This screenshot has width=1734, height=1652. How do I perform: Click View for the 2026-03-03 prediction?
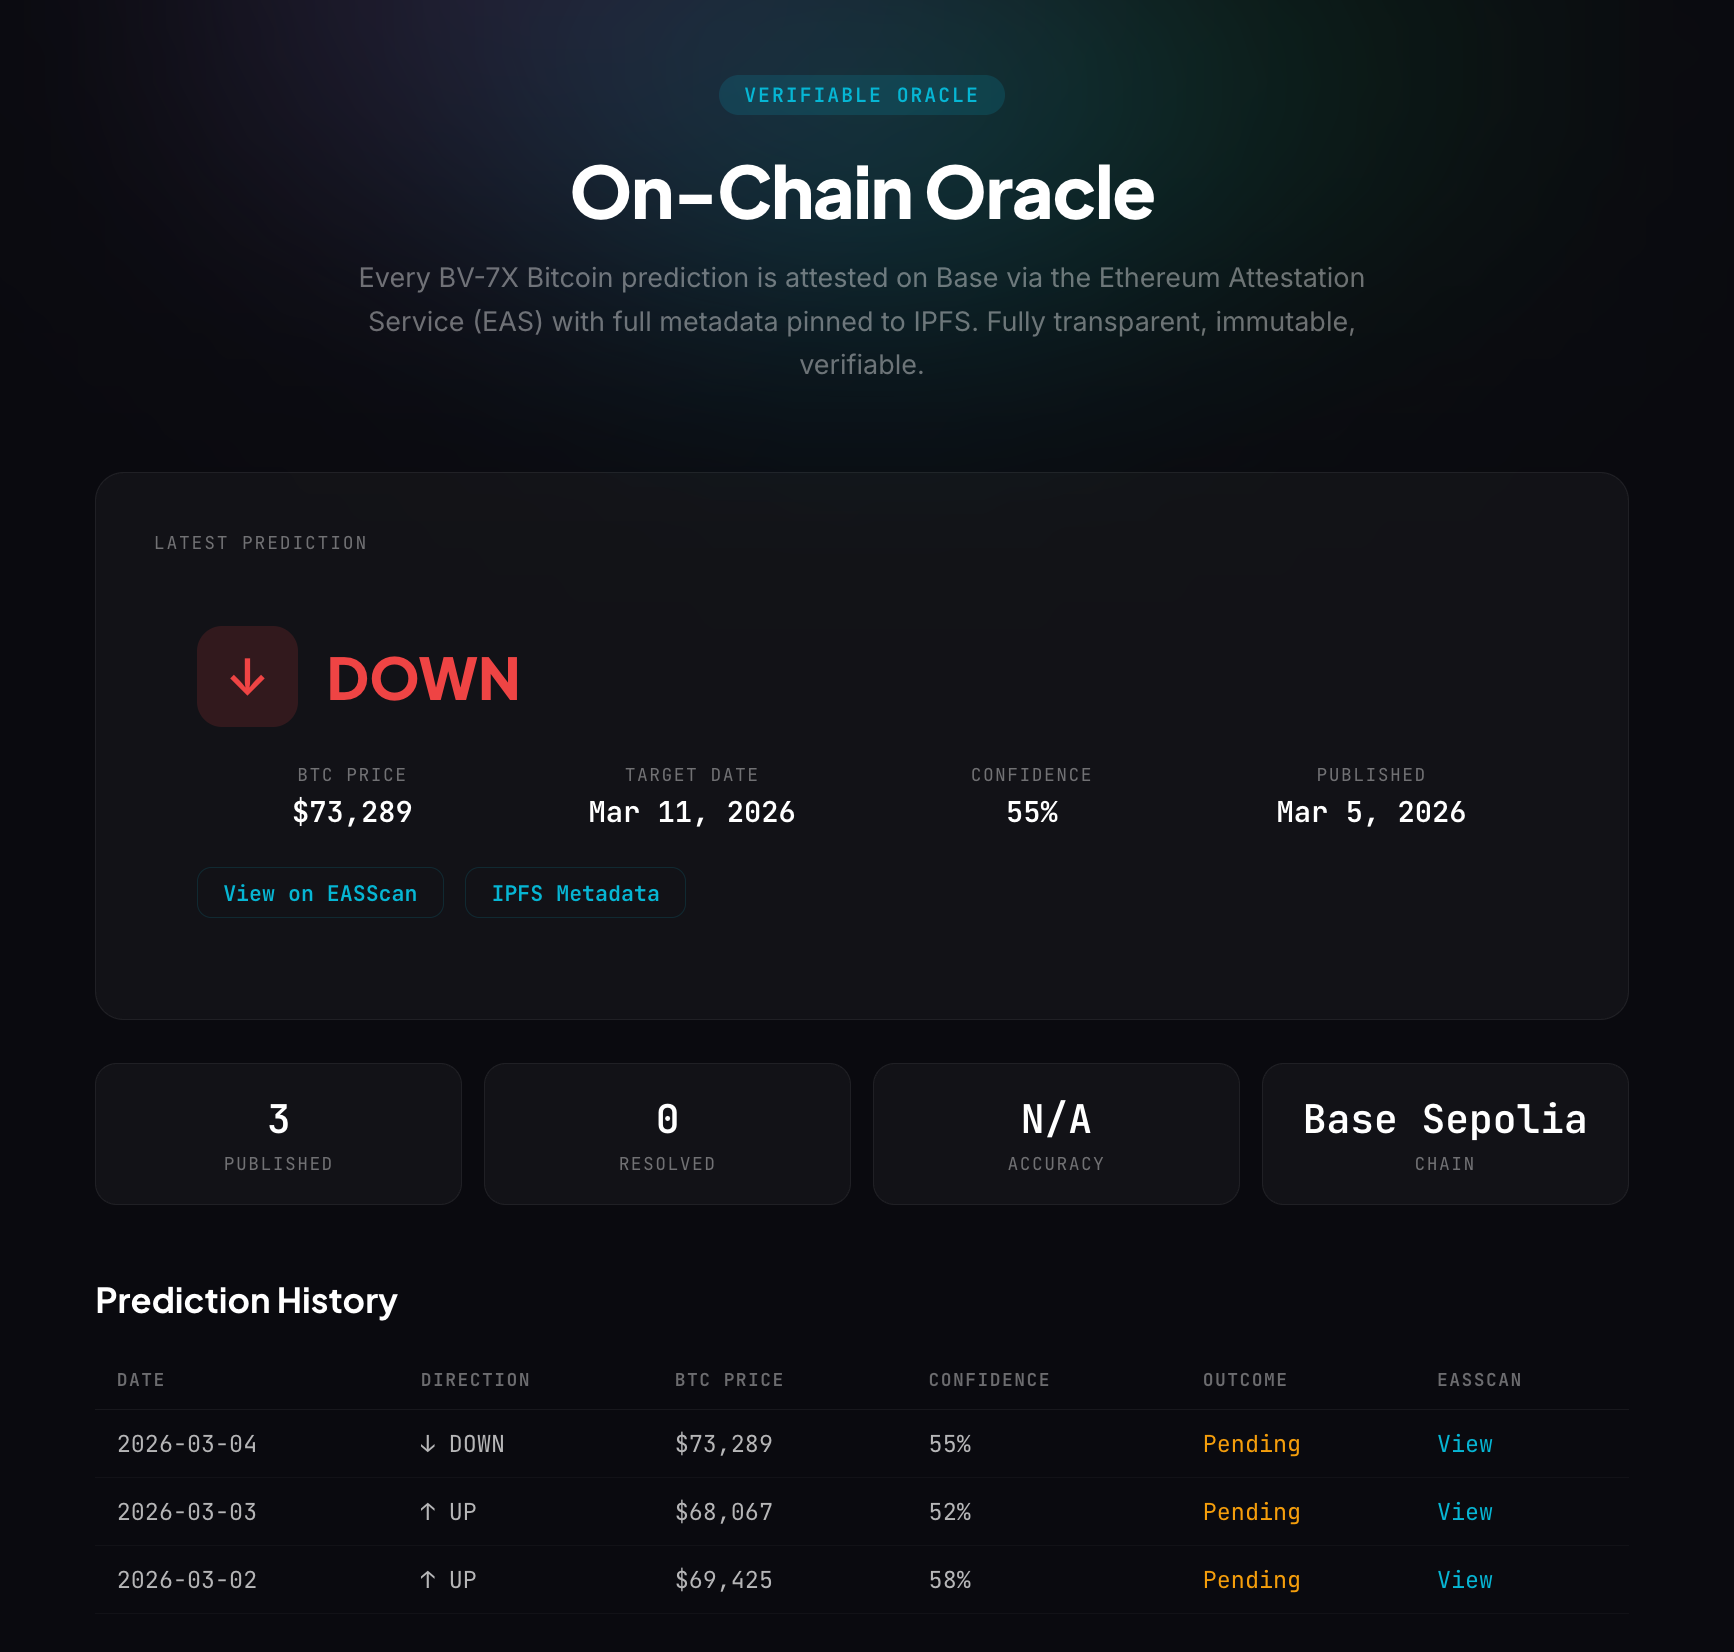(x=1464, y=1512)
